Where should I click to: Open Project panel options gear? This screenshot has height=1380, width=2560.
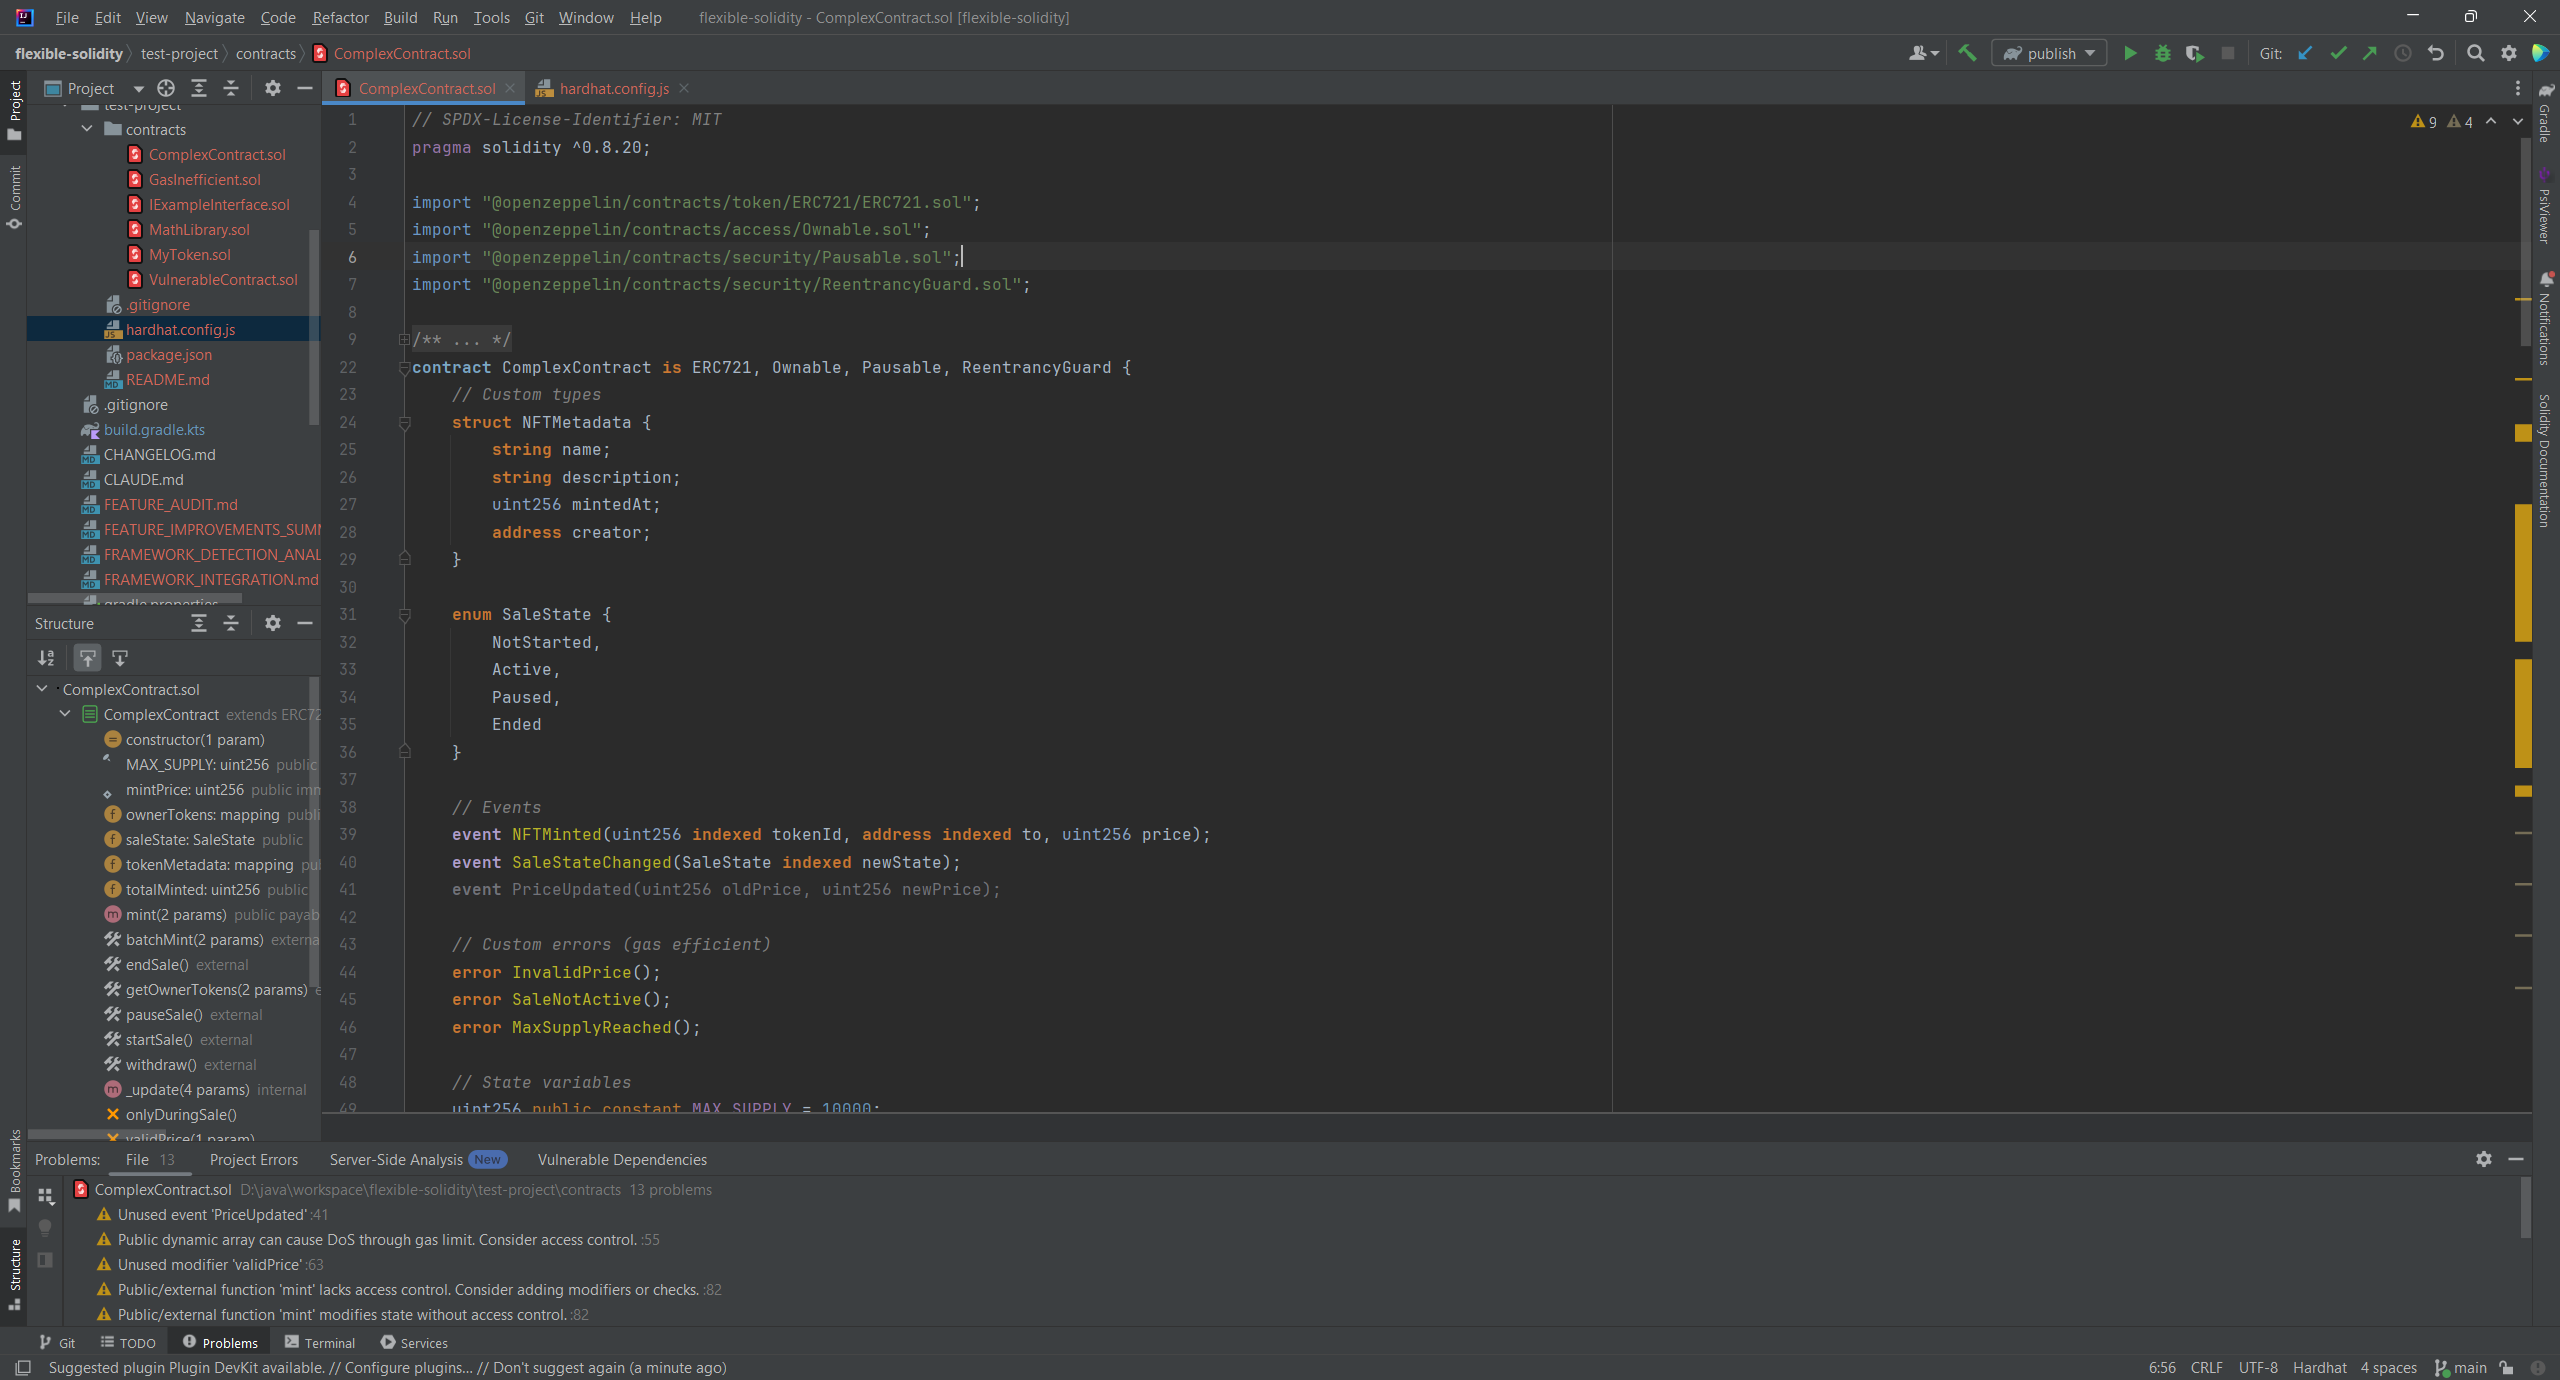272,88
